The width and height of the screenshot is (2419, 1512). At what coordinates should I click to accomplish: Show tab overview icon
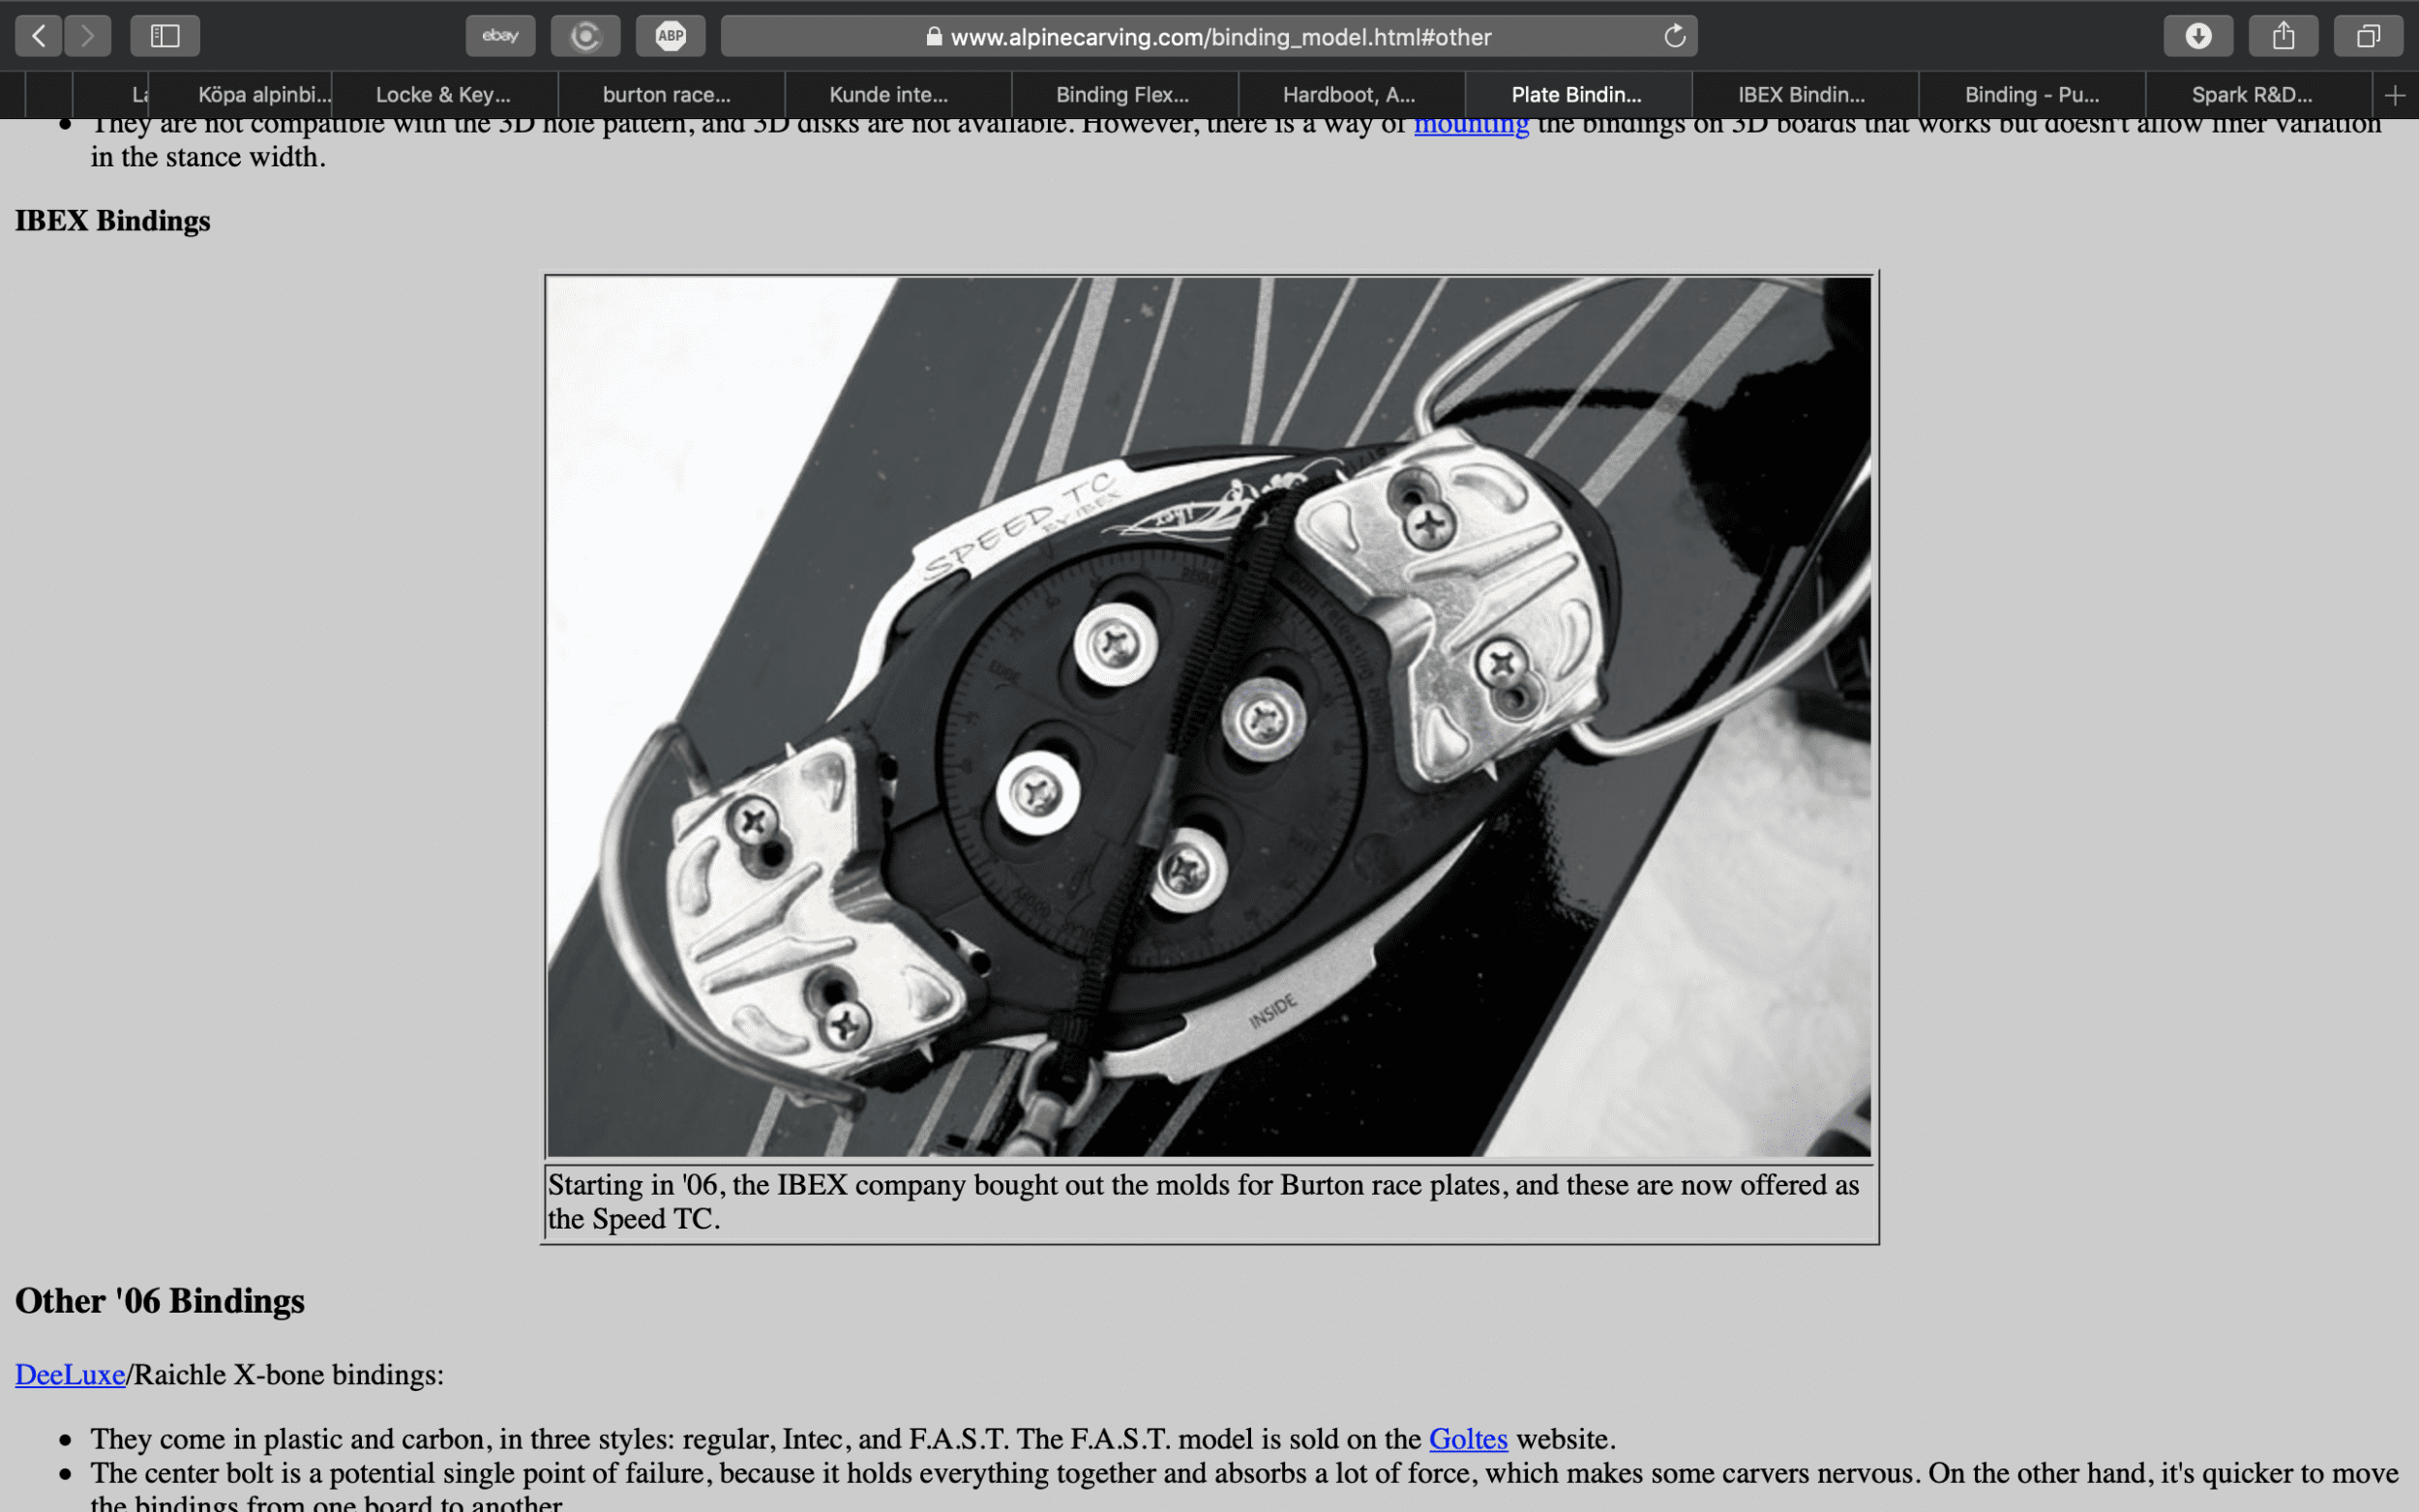(x=2367, y=37)
